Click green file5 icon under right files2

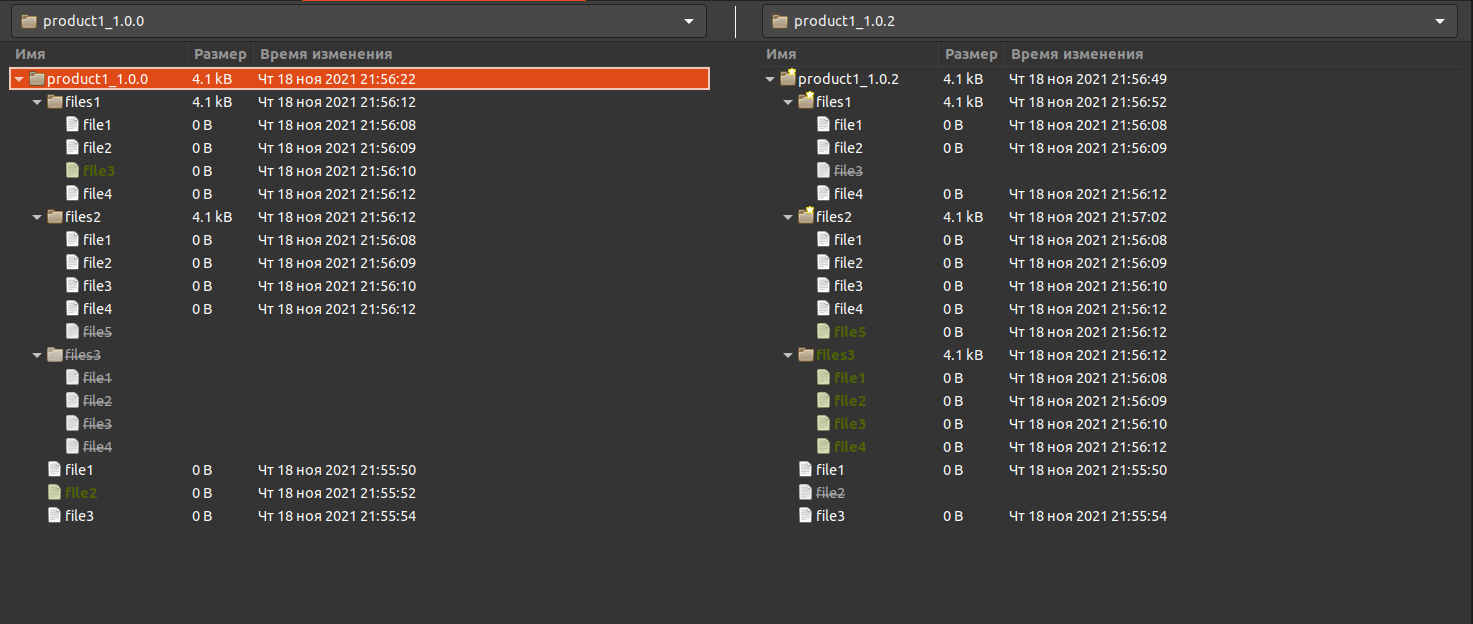point(823,332)
